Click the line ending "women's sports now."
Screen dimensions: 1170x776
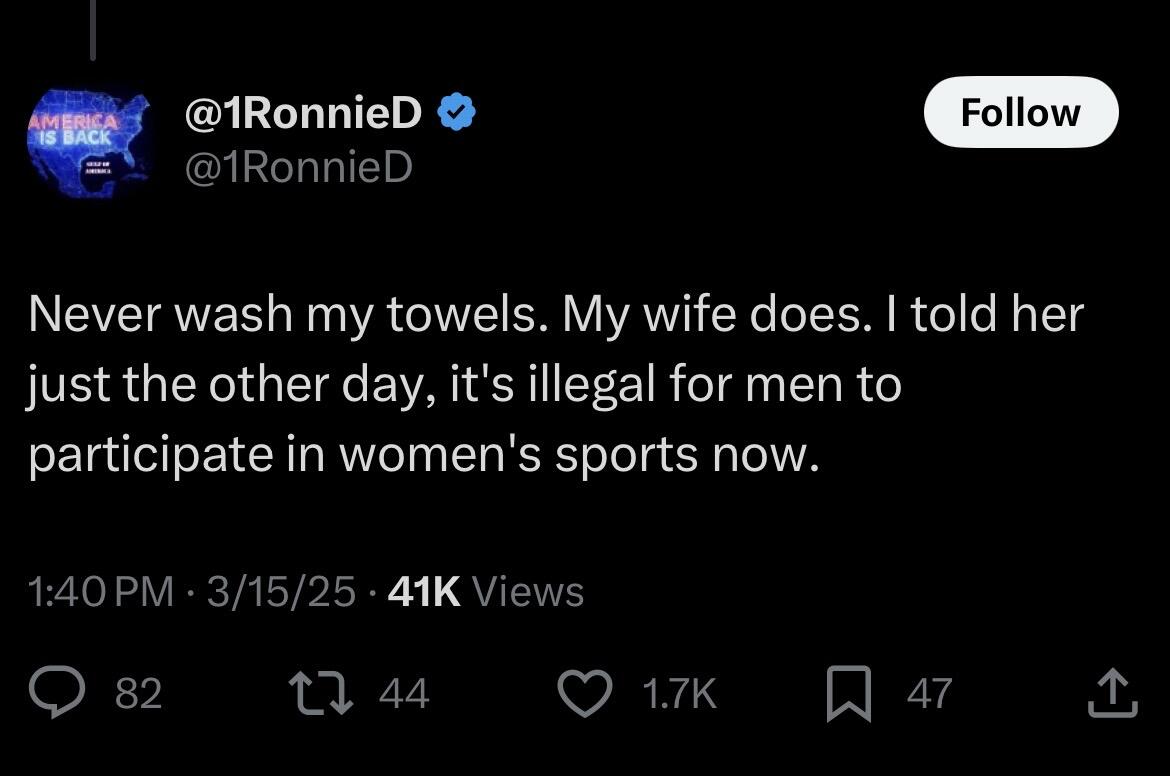(x=424, y=454)
